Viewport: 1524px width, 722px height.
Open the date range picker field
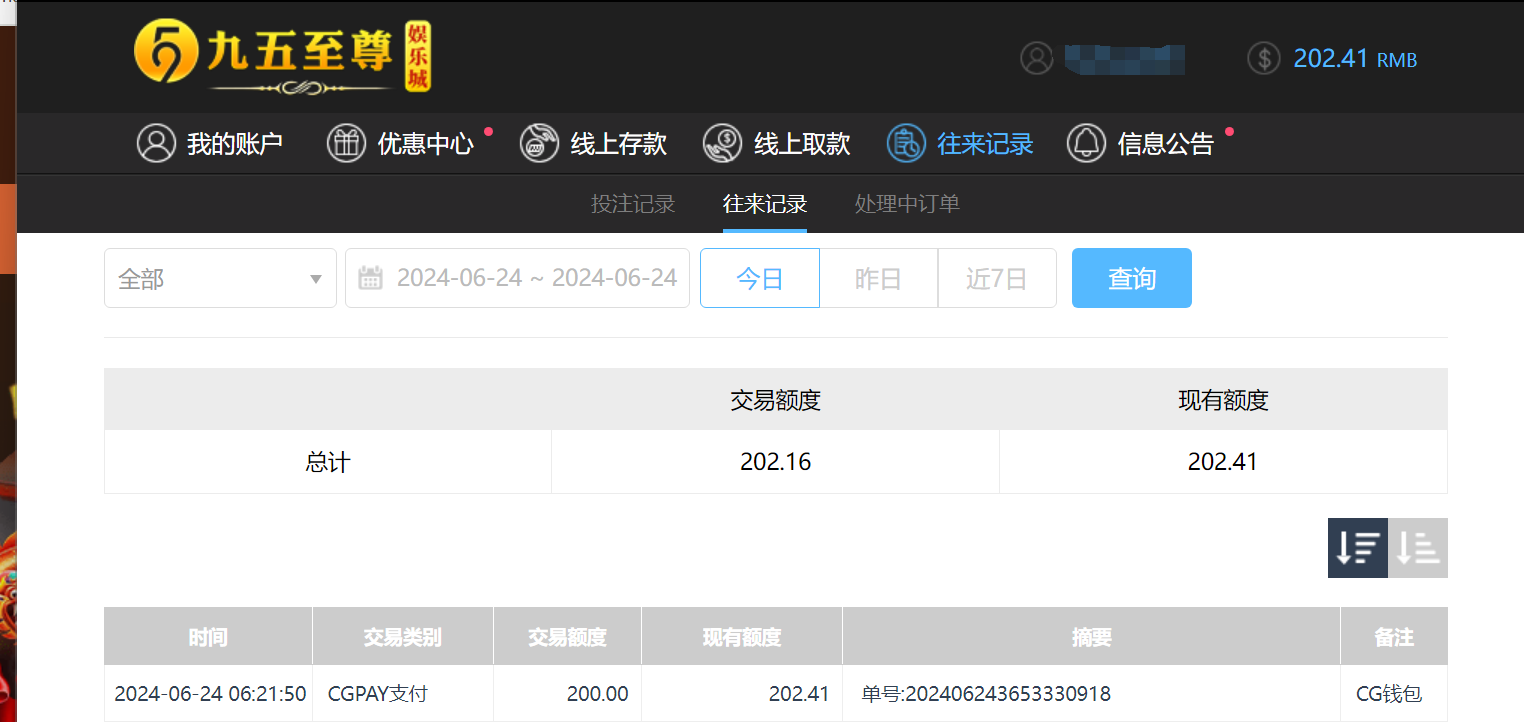point(517,278)
